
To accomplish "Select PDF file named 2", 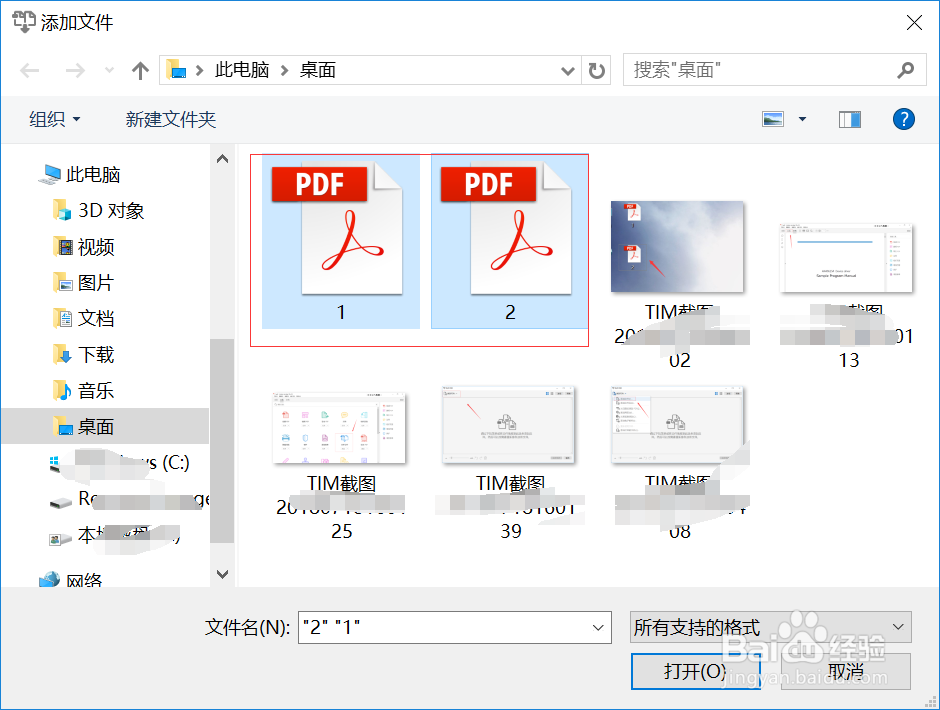I will tap(510, 242).
